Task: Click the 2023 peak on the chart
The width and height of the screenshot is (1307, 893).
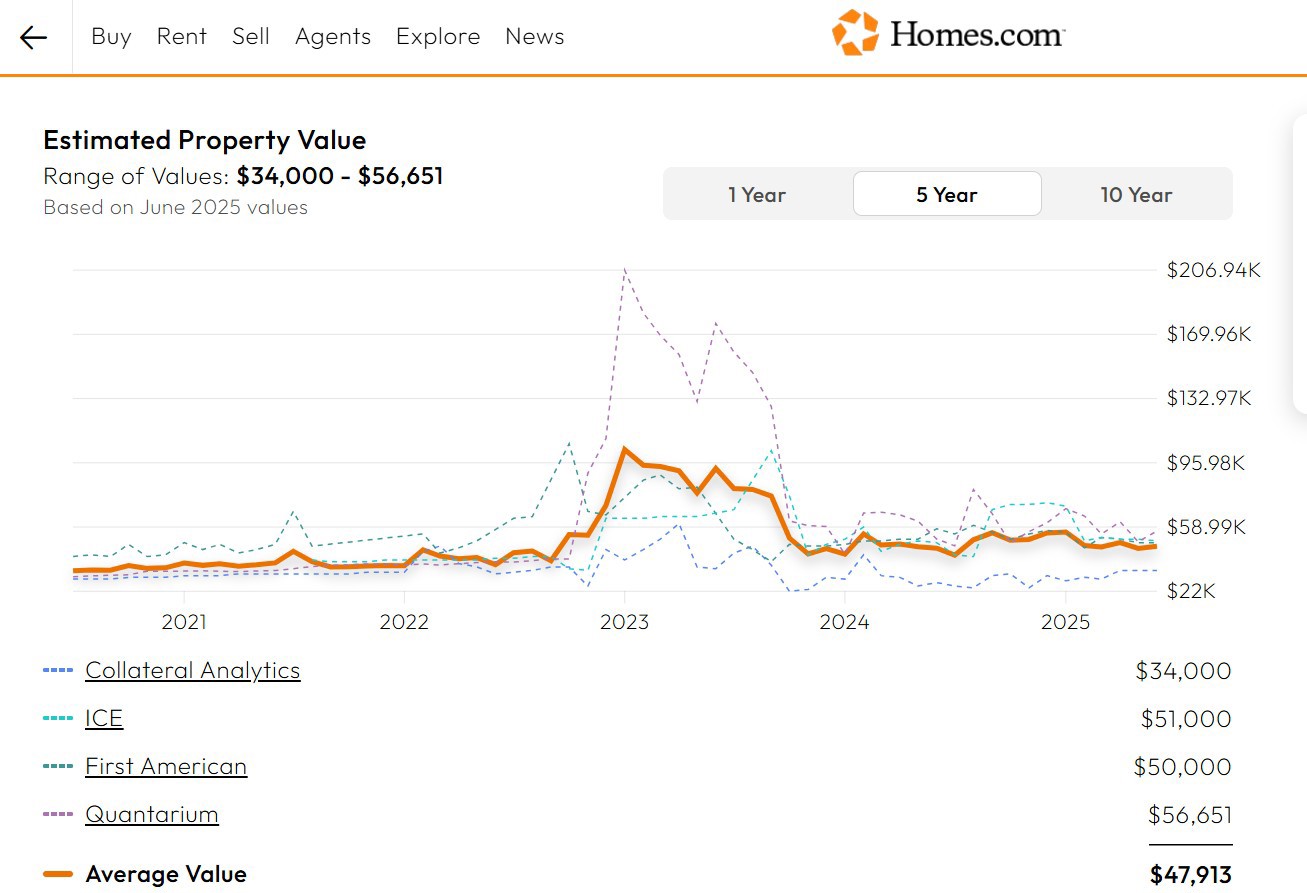Action: pos(624,448)
